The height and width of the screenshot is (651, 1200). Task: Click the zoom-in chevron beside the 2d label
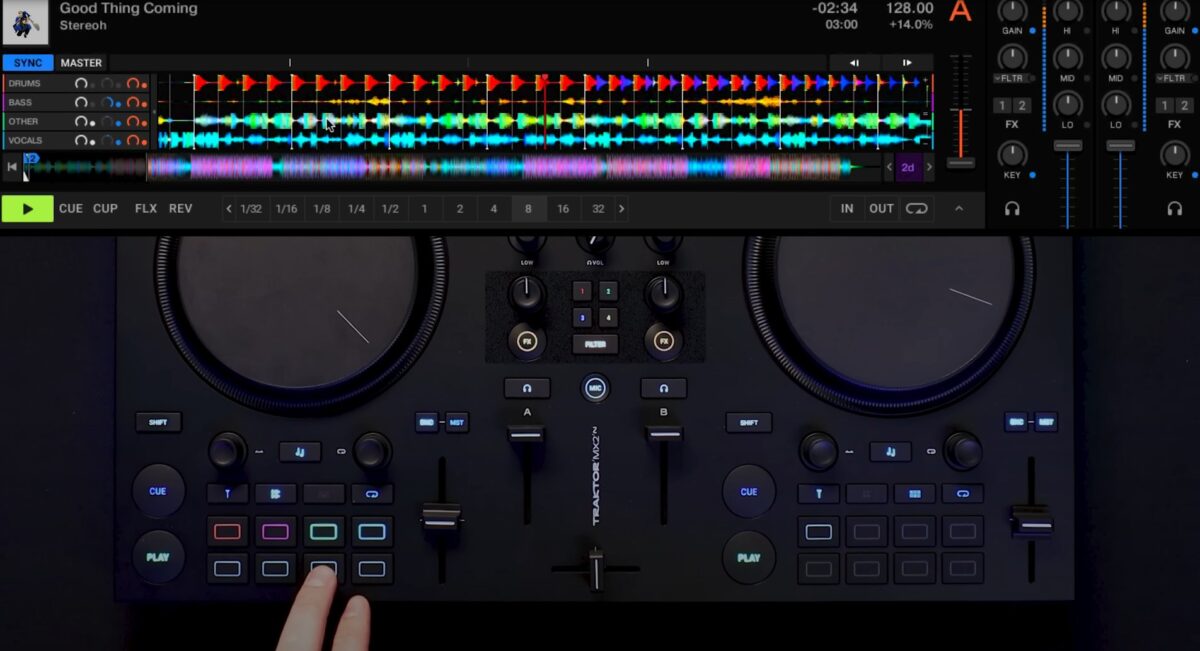coord(929,167)
